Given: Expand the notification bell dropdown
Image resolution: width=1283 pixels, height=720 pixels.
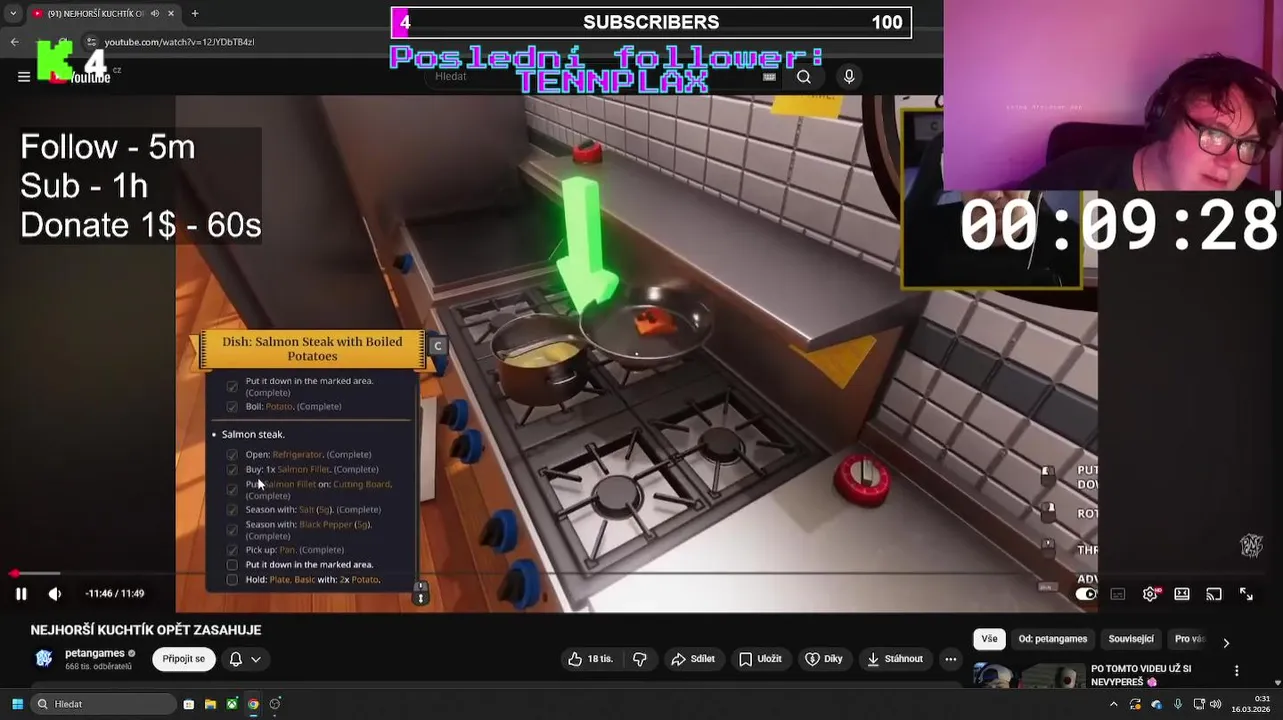Looking at the screenshot, I should [x=256, y=659].
